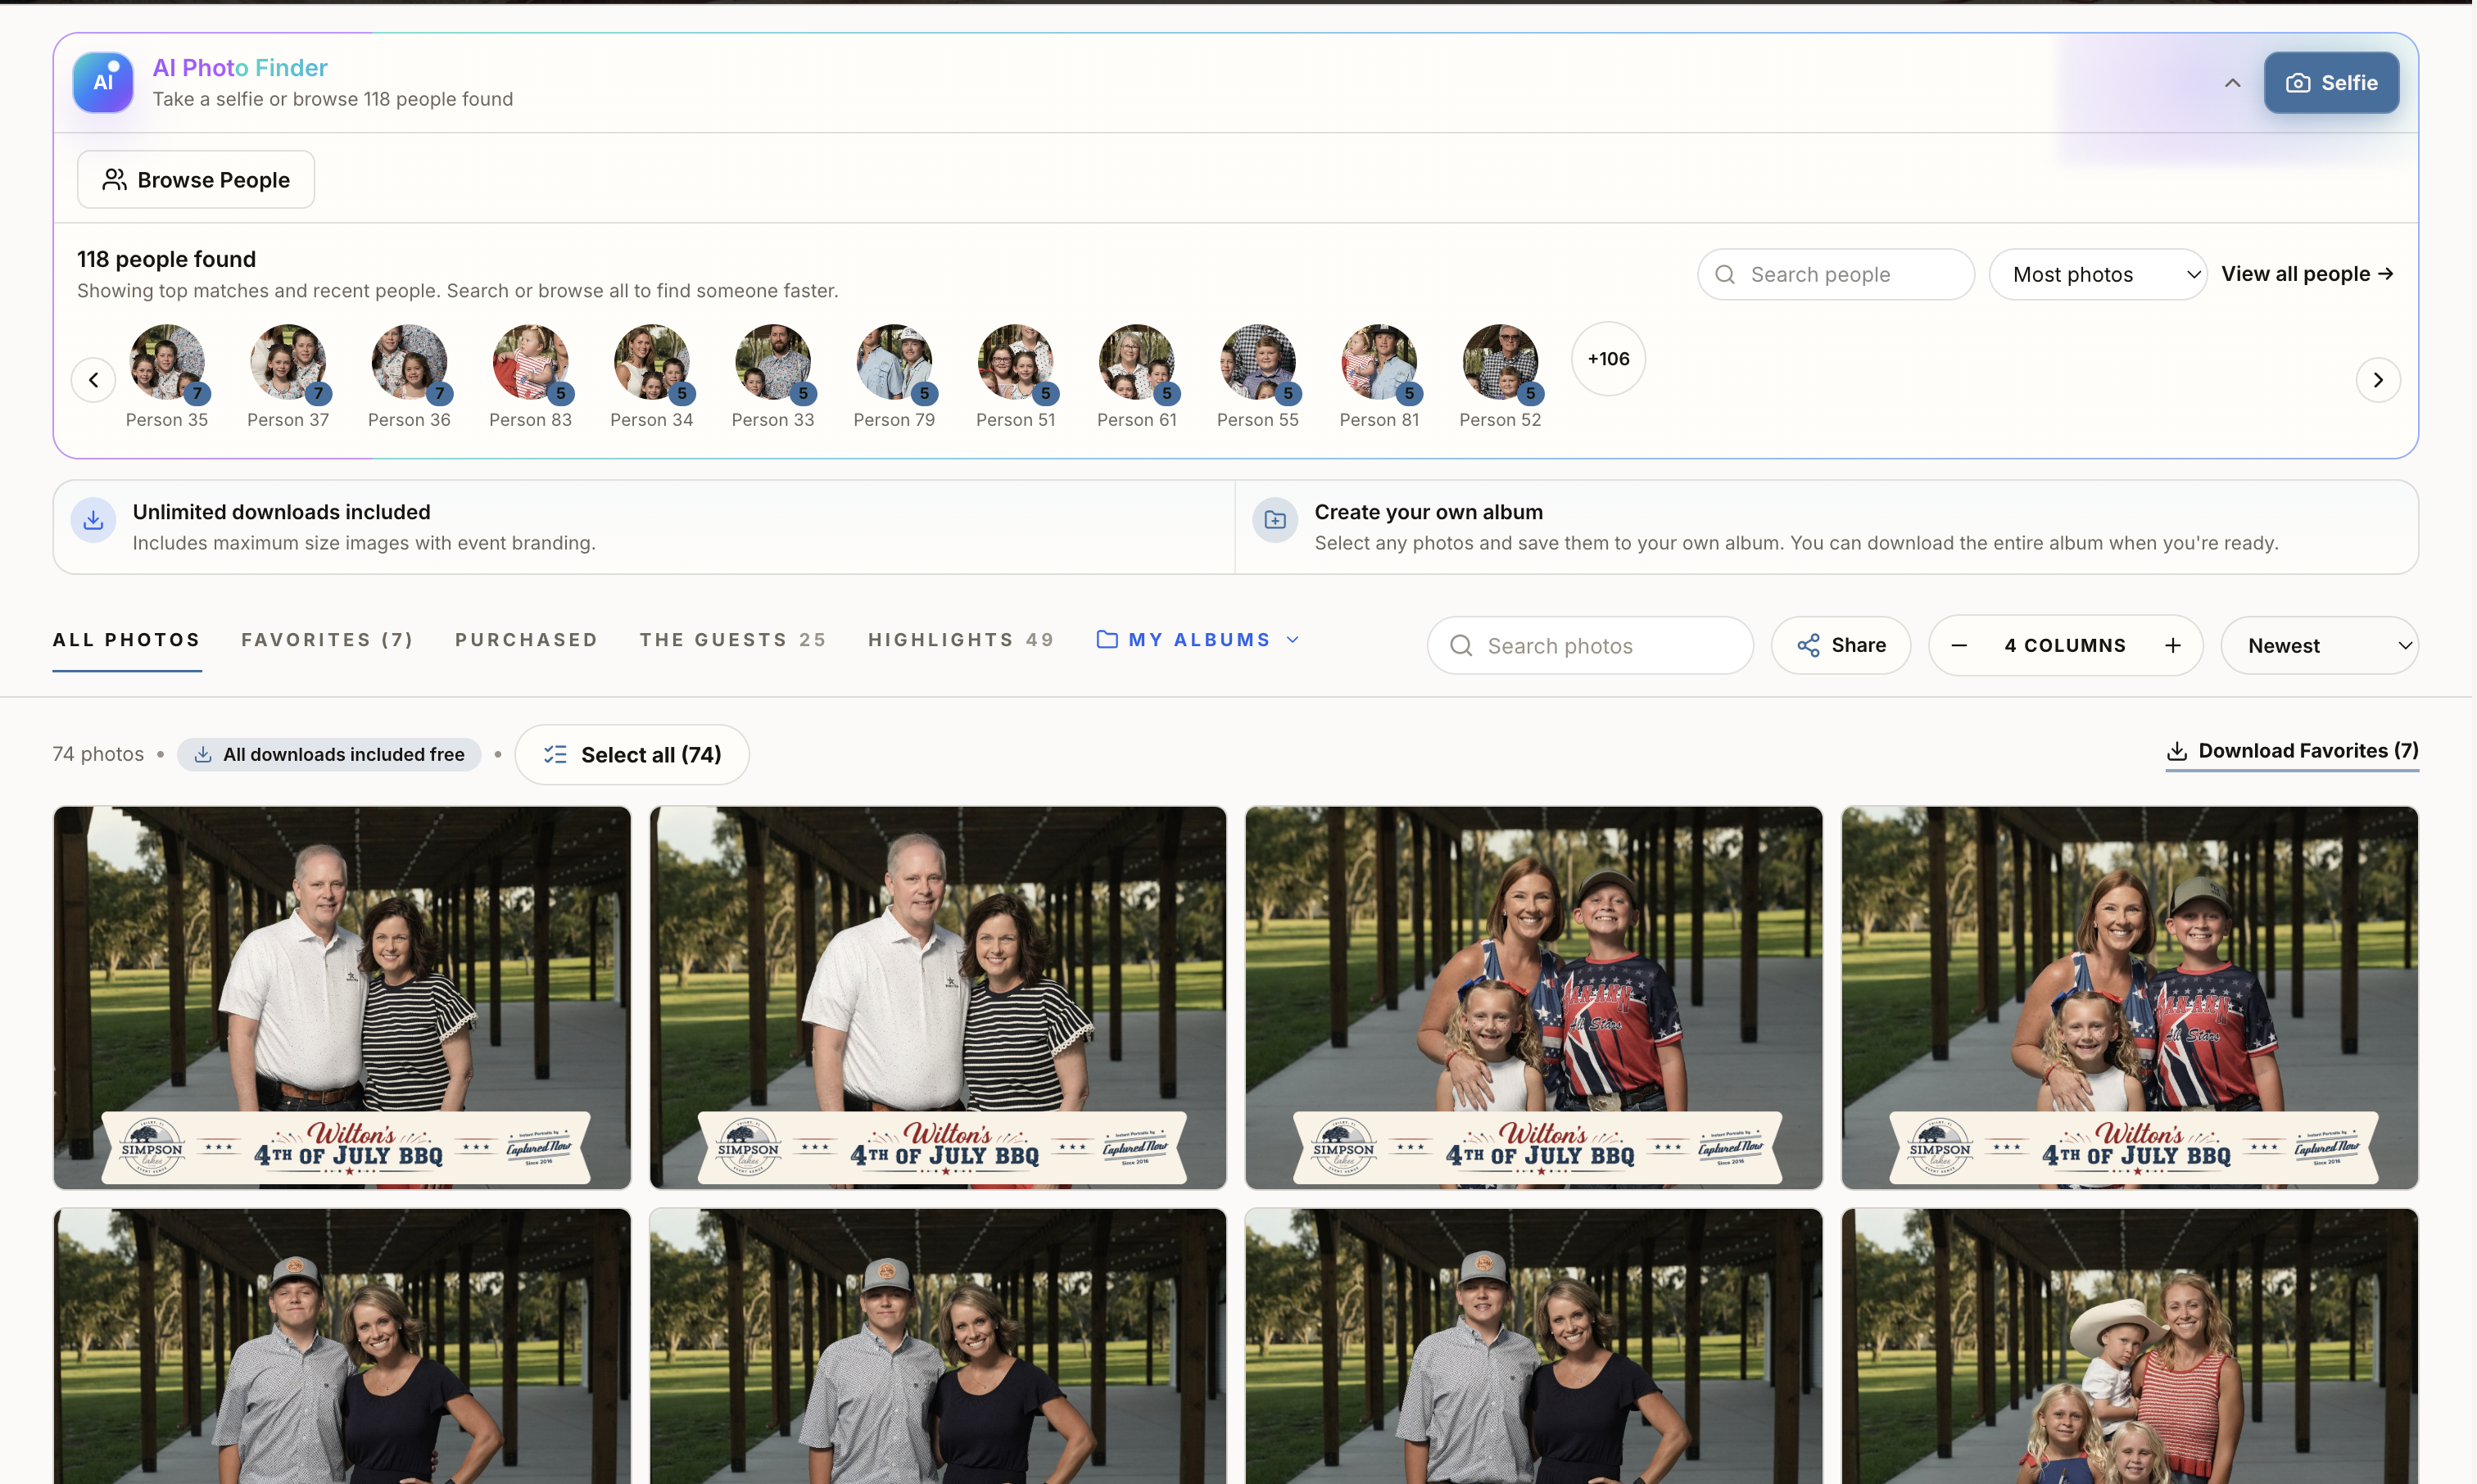
Task: Decrease columns with minus button
Action: [x=1959, y=646]
